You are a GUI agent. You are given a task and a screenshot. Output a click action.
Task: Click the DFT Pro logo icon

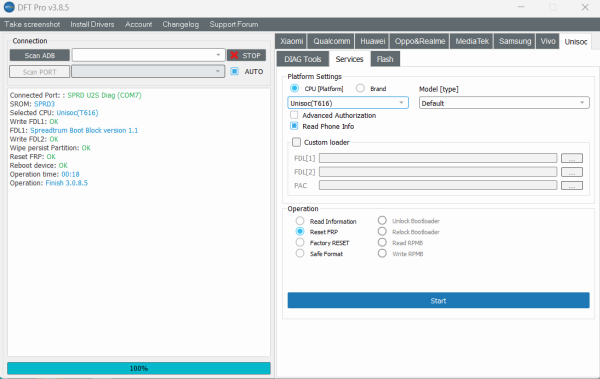click(9, 7)
